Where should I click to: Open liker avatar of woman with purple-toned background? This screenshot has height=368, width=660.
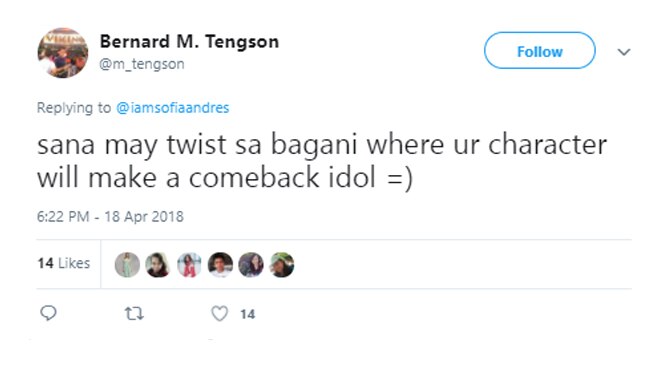coord(251,265)
